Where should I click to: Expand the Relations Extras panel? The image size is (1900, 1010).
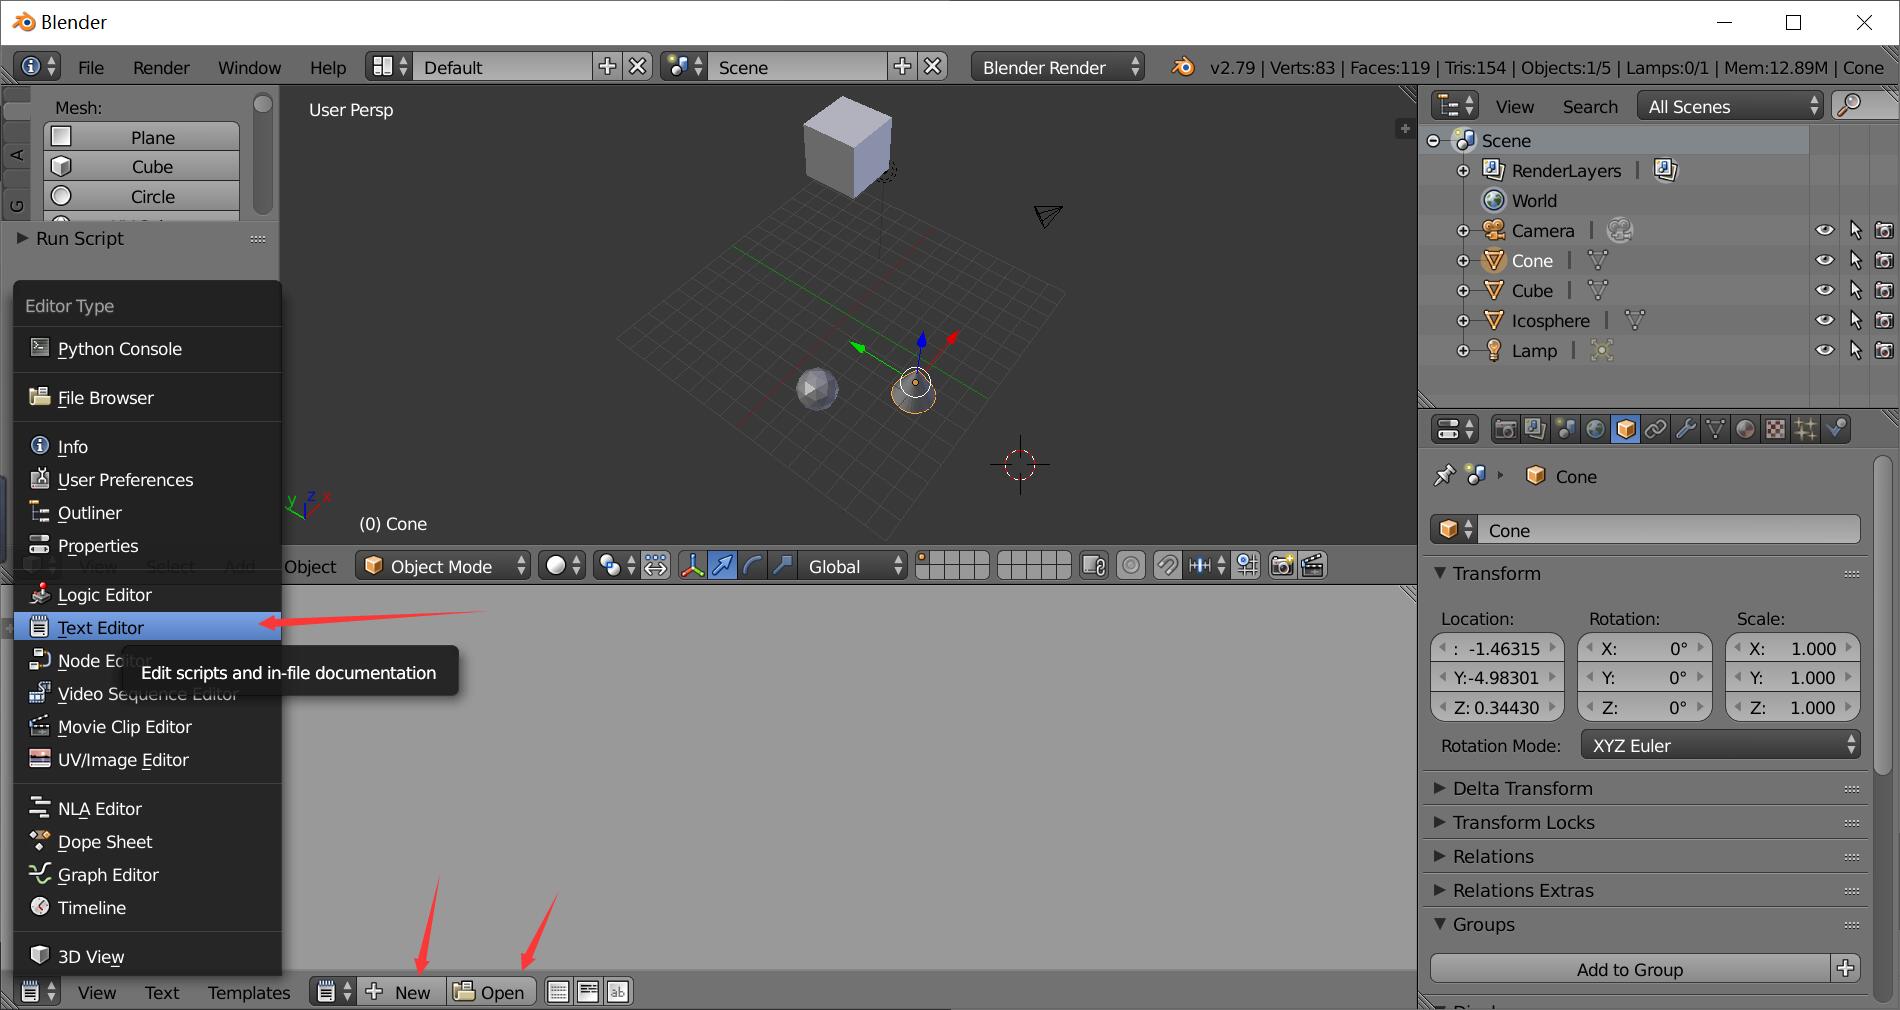(x=1523, y=890)
